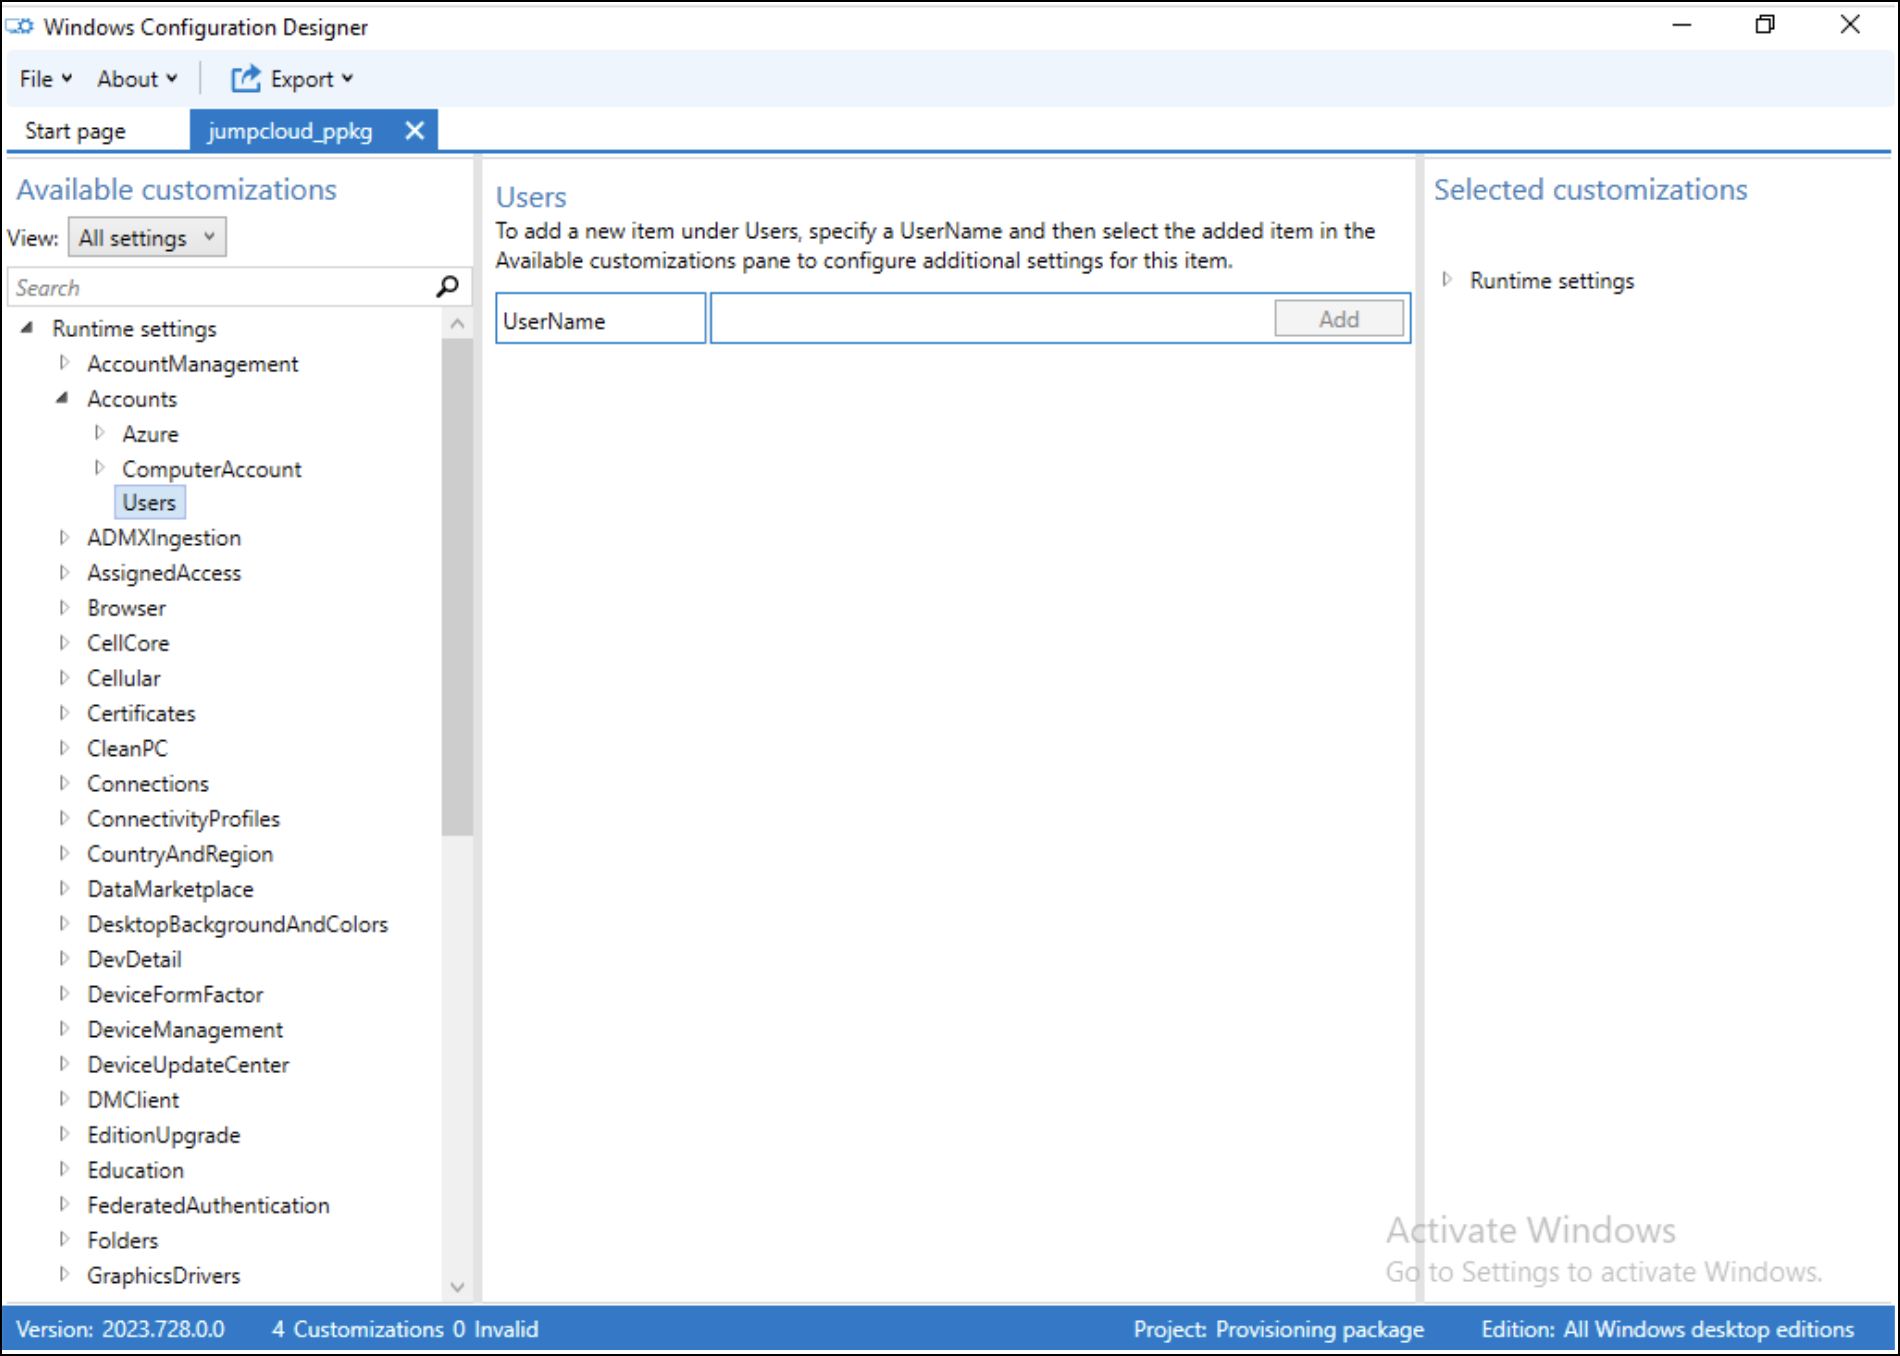Restore down the application window

(1765, 25)
